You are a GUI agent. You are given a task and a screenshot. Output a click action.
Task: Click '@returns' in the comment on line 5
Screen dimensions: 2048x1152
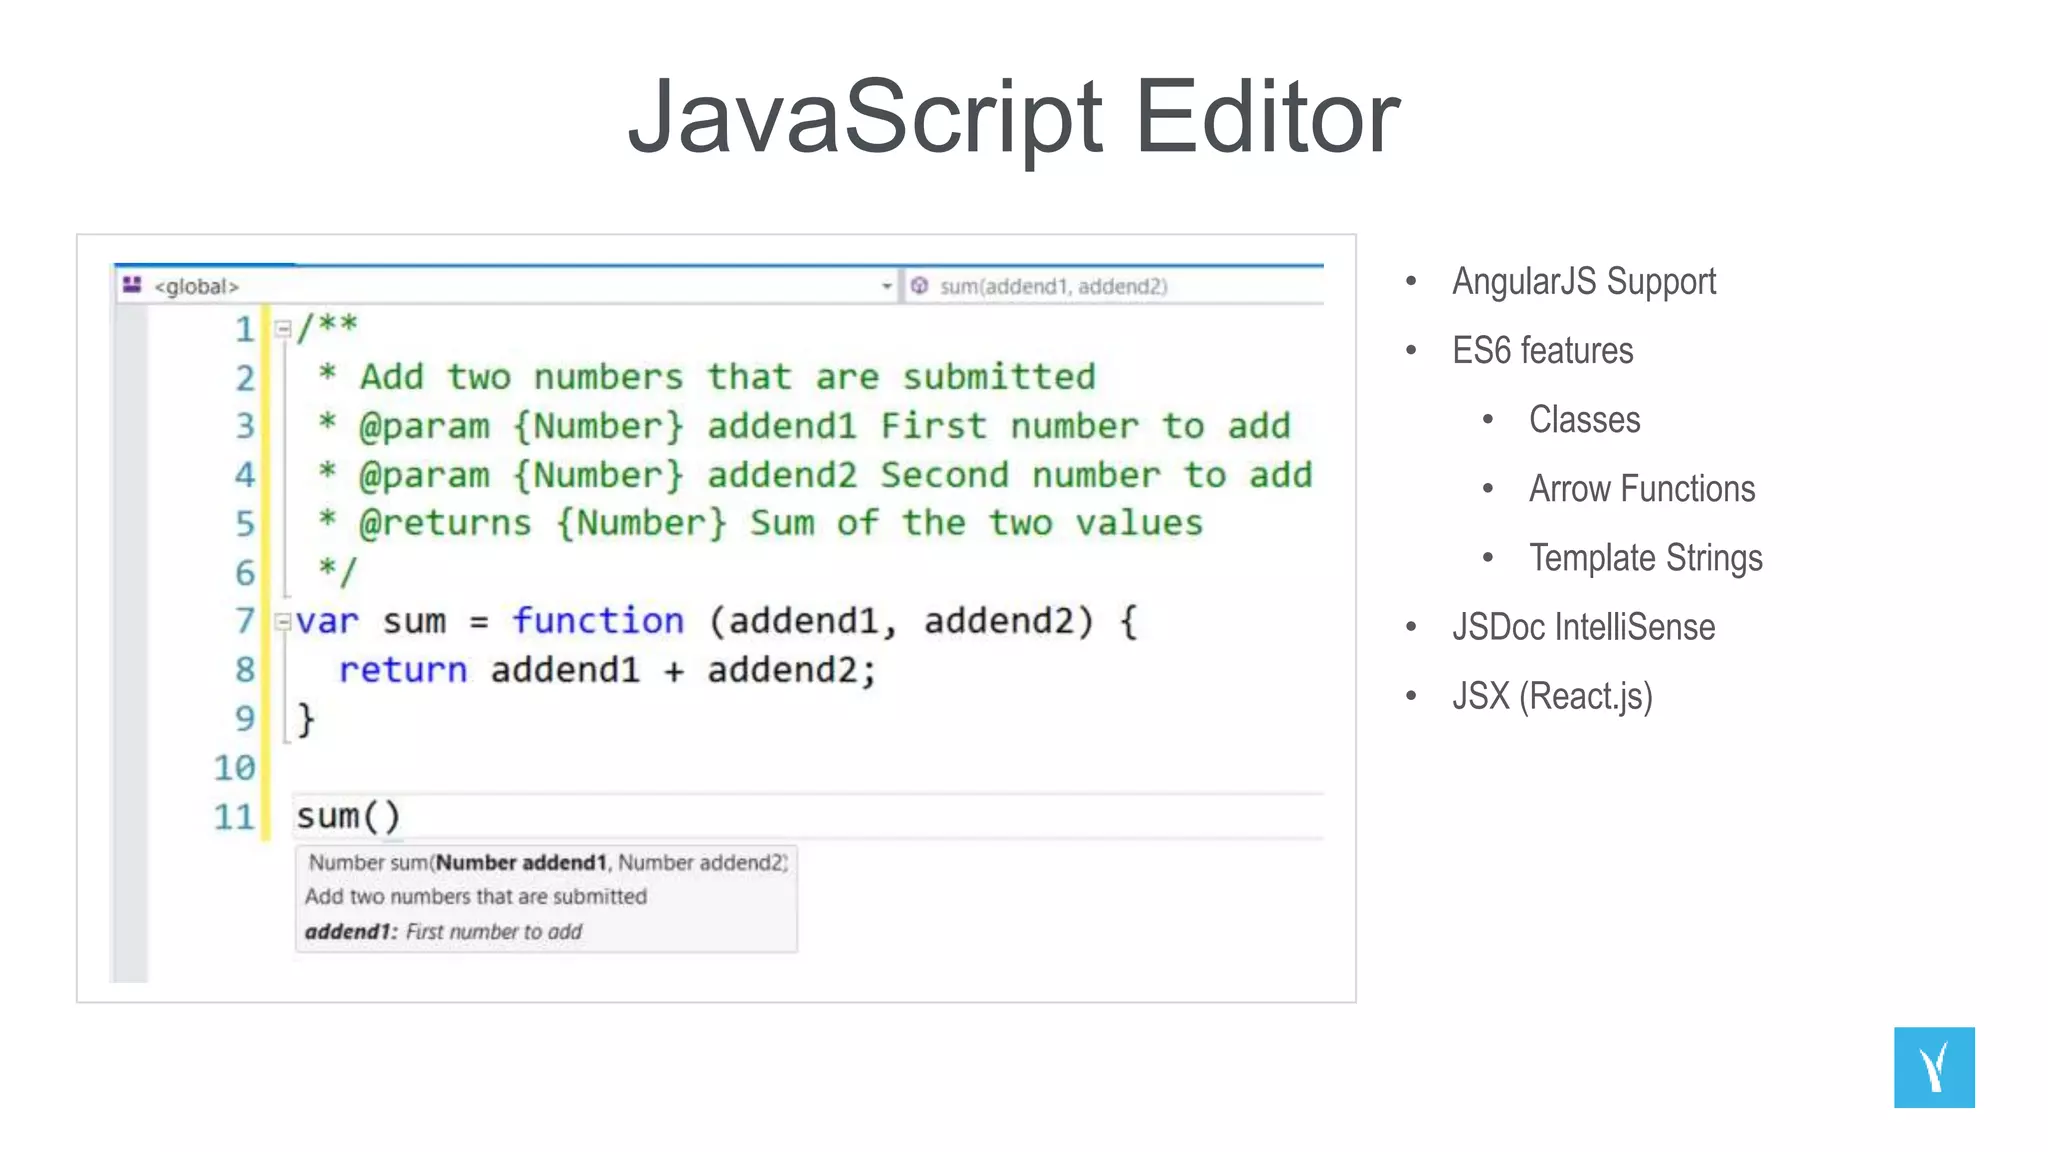click(x=445, y=523)
